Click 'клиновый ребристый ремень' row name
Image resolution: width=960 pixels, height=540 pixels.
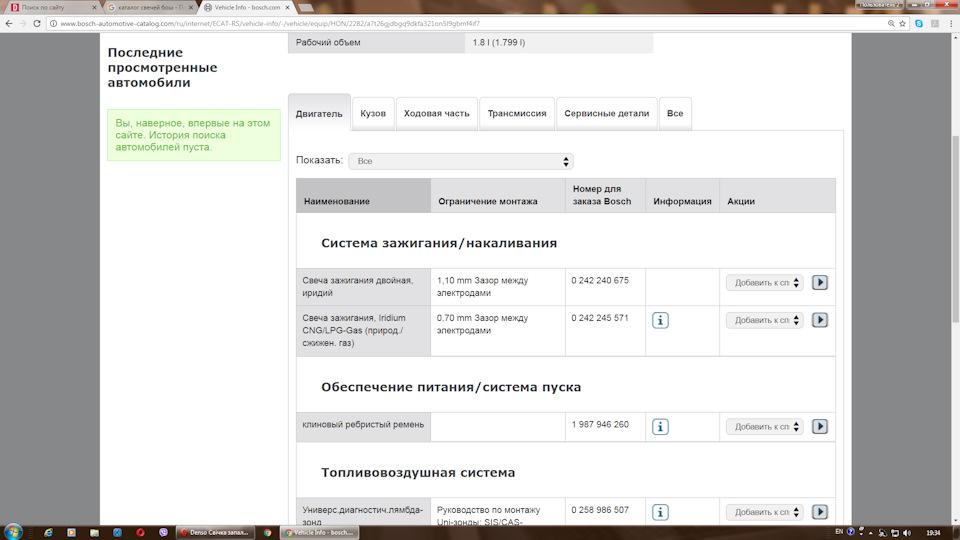point(363,424)
